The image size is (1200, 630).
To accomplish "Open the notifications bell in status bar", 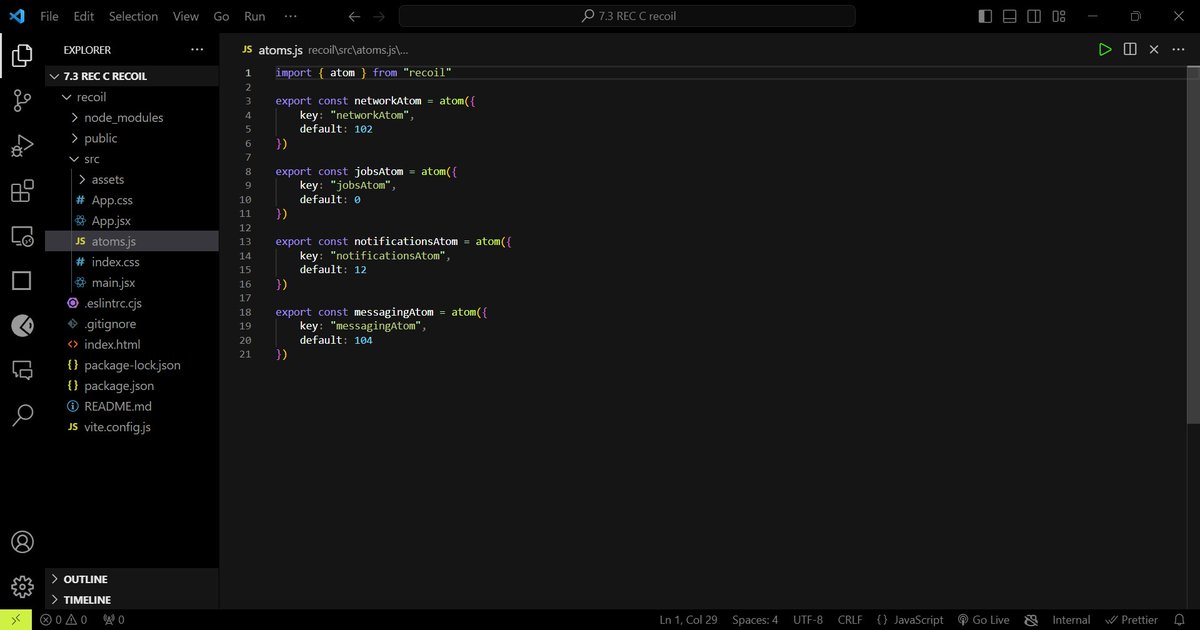I will (x=1179, y=620).
